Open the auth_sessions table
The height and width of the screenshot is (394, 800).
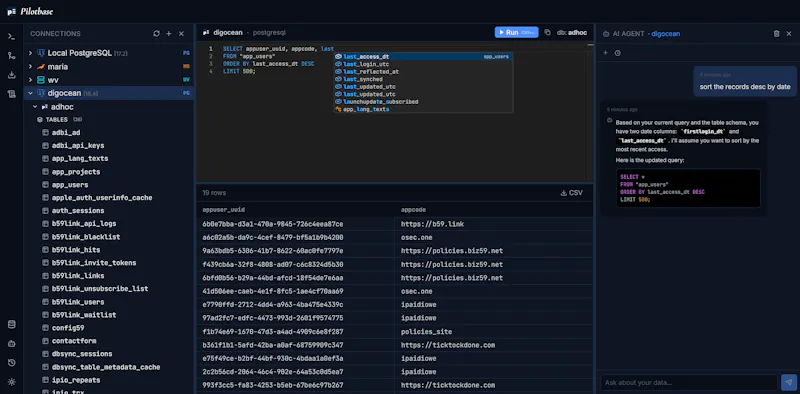click(x=78, y=211)
